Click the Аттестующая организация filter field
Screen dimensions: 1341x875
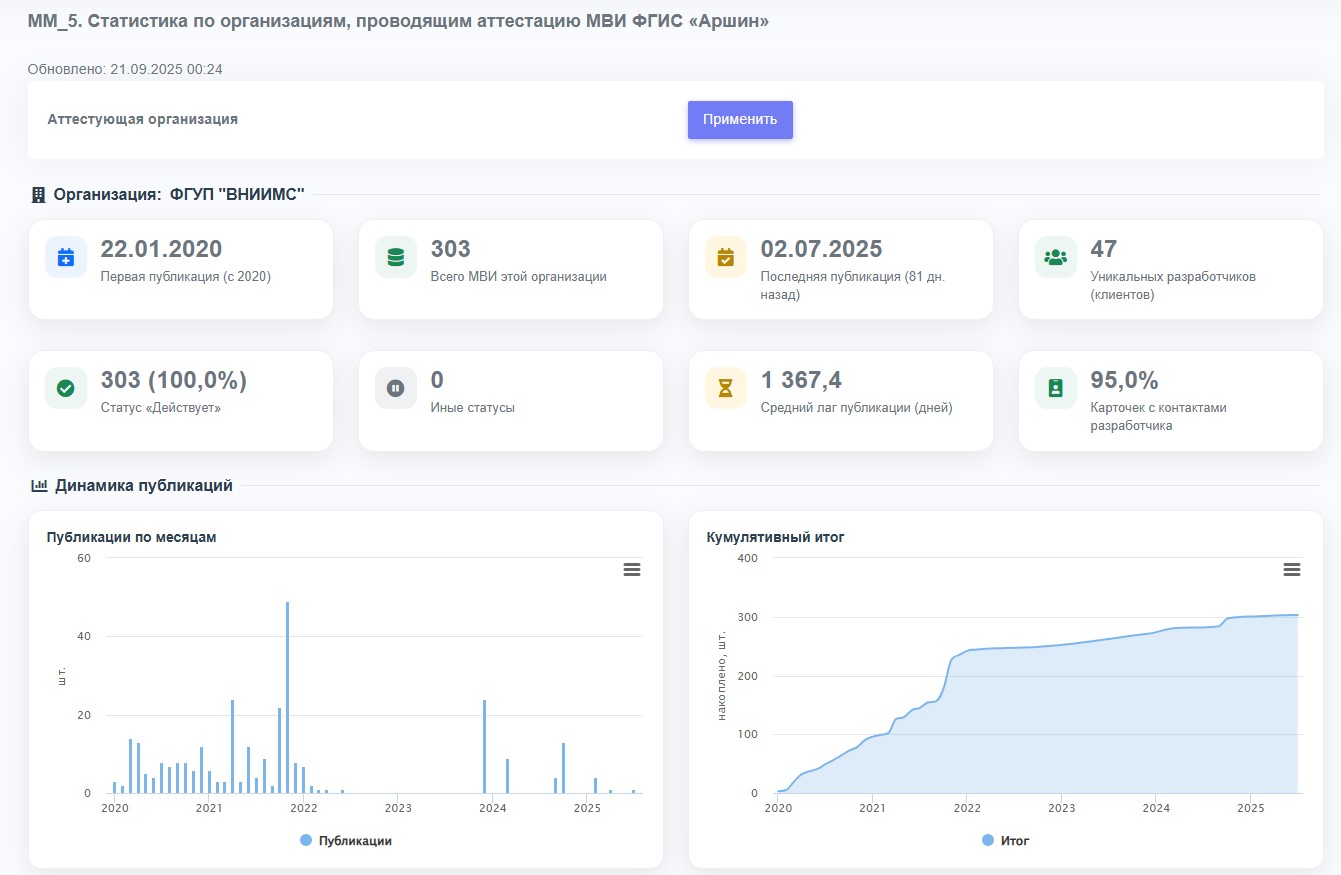(460, 120)
